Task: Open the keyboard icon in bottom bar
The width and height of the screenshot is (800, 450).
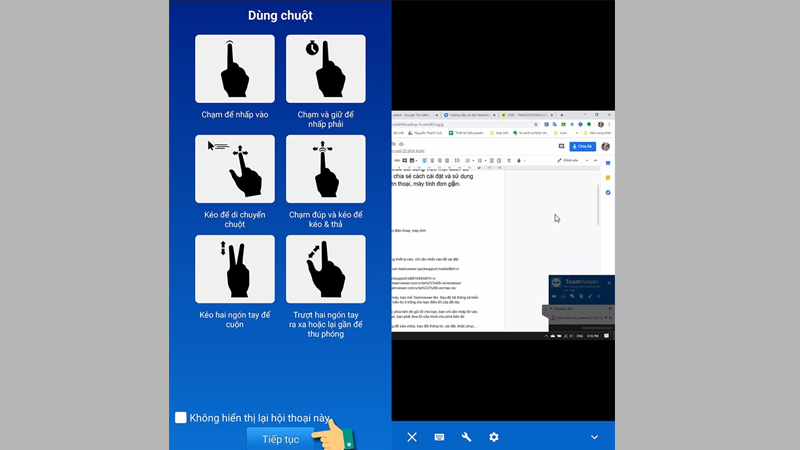Action: [439, 437]
